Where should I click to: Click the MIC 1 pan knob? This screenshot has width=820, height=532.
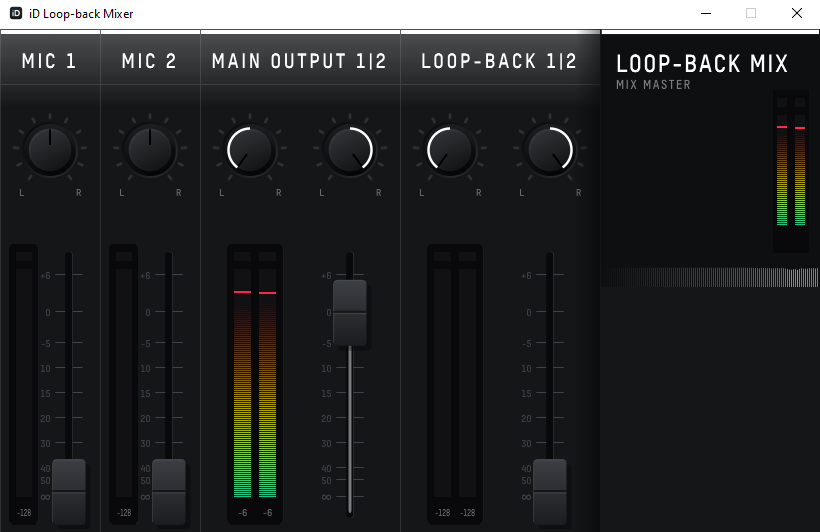coord(50,150)
